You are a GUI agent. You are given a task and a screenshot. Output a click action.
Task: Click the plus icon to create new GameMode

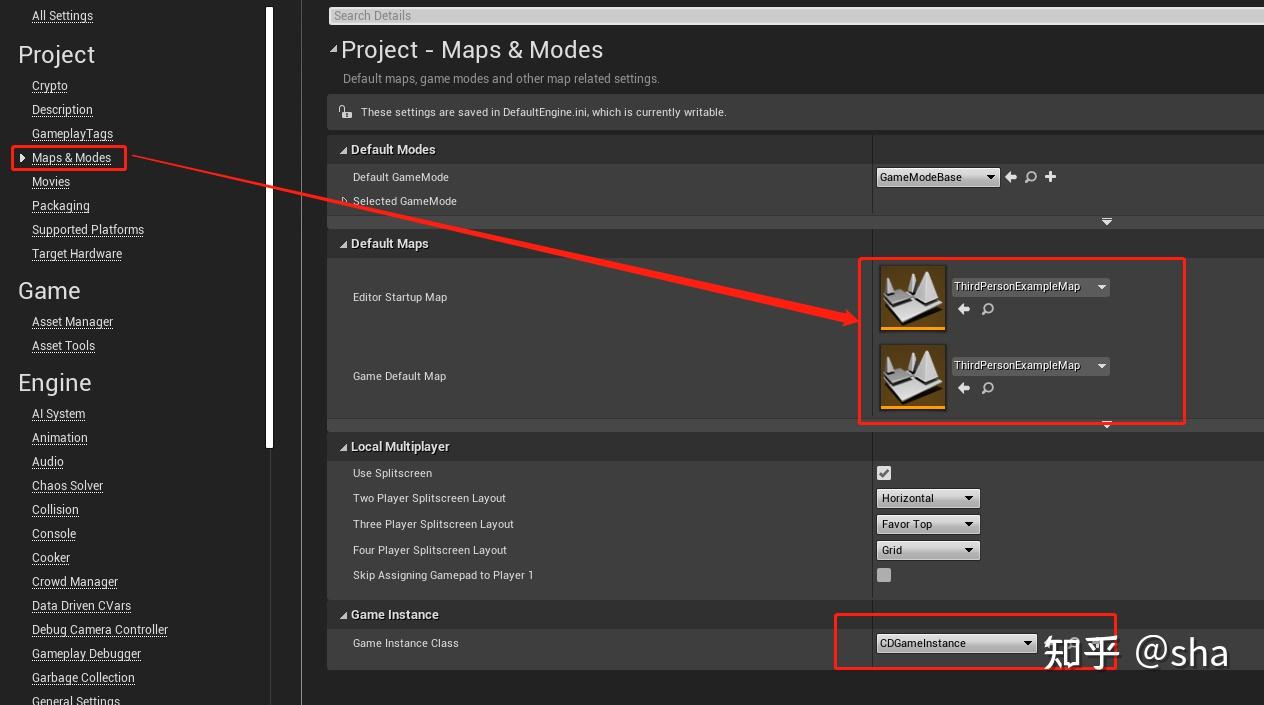click(x=1049, y=176)
